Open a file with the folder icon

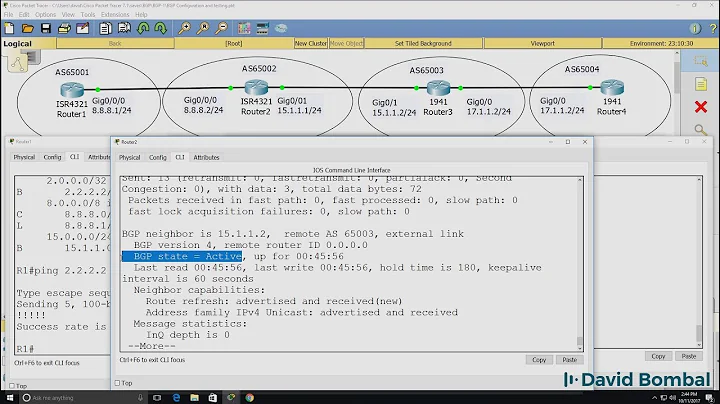tap(28, 28)
